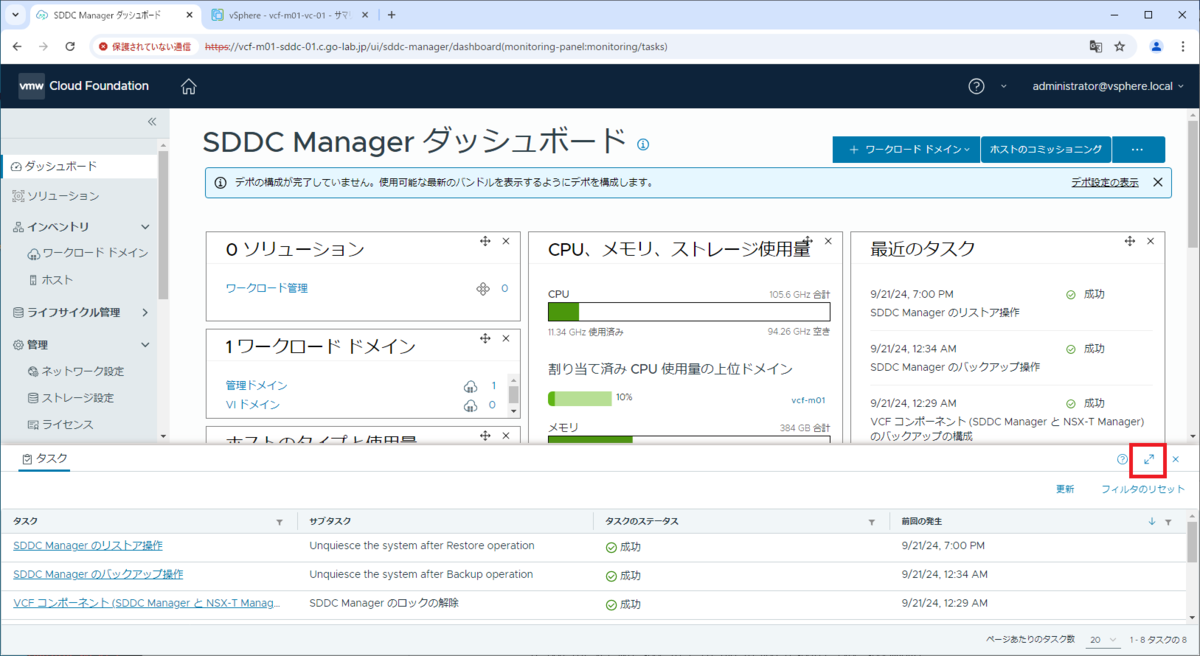Open the ワークロード管理 link
Image resolution: width=1200 pixels, height=656 pixels.
(267, 288)
